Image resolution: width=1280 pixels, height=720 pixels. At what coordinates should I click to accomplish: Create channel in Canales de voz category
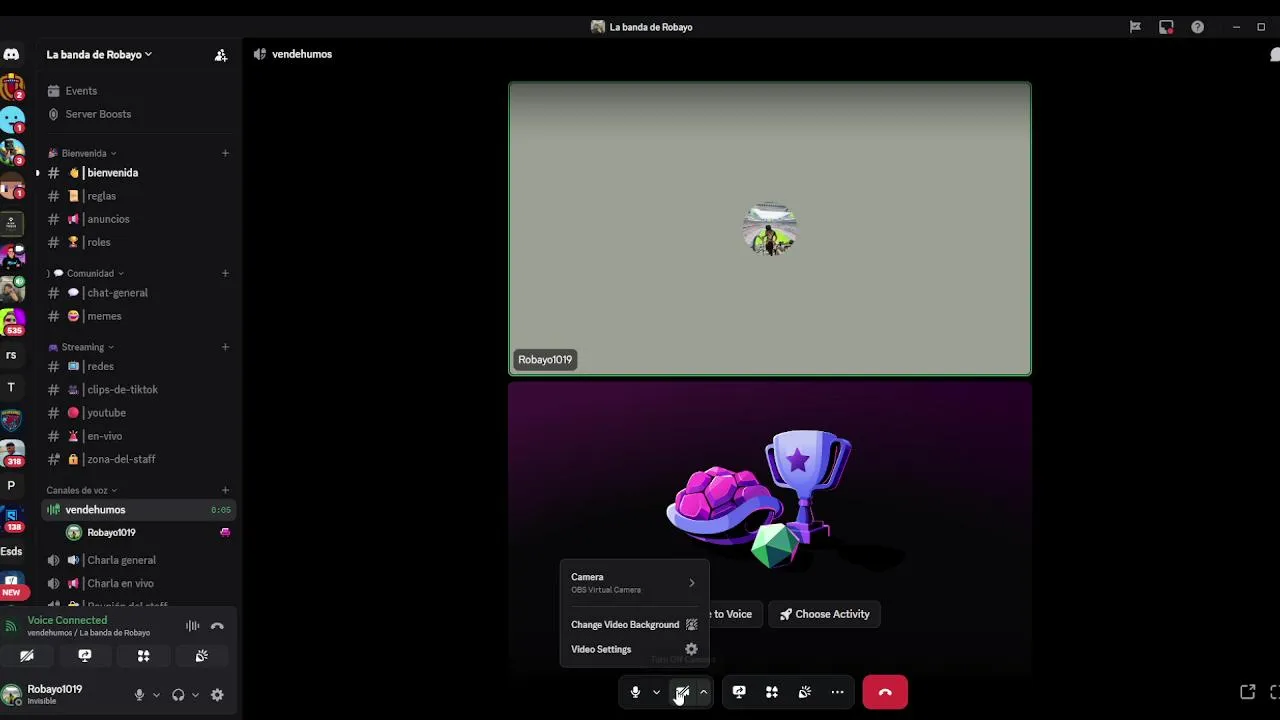pos(225,490)
